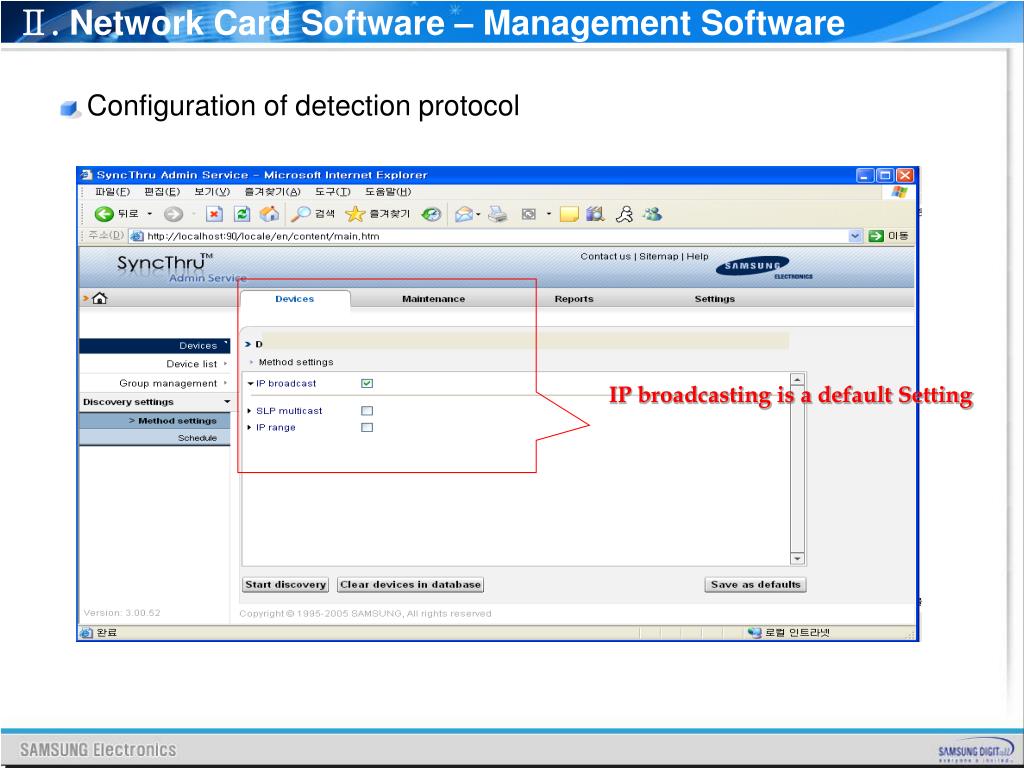1024x768 pixels.
Task: Click the Mail envelope icon
Action: [x=463, y=214]
